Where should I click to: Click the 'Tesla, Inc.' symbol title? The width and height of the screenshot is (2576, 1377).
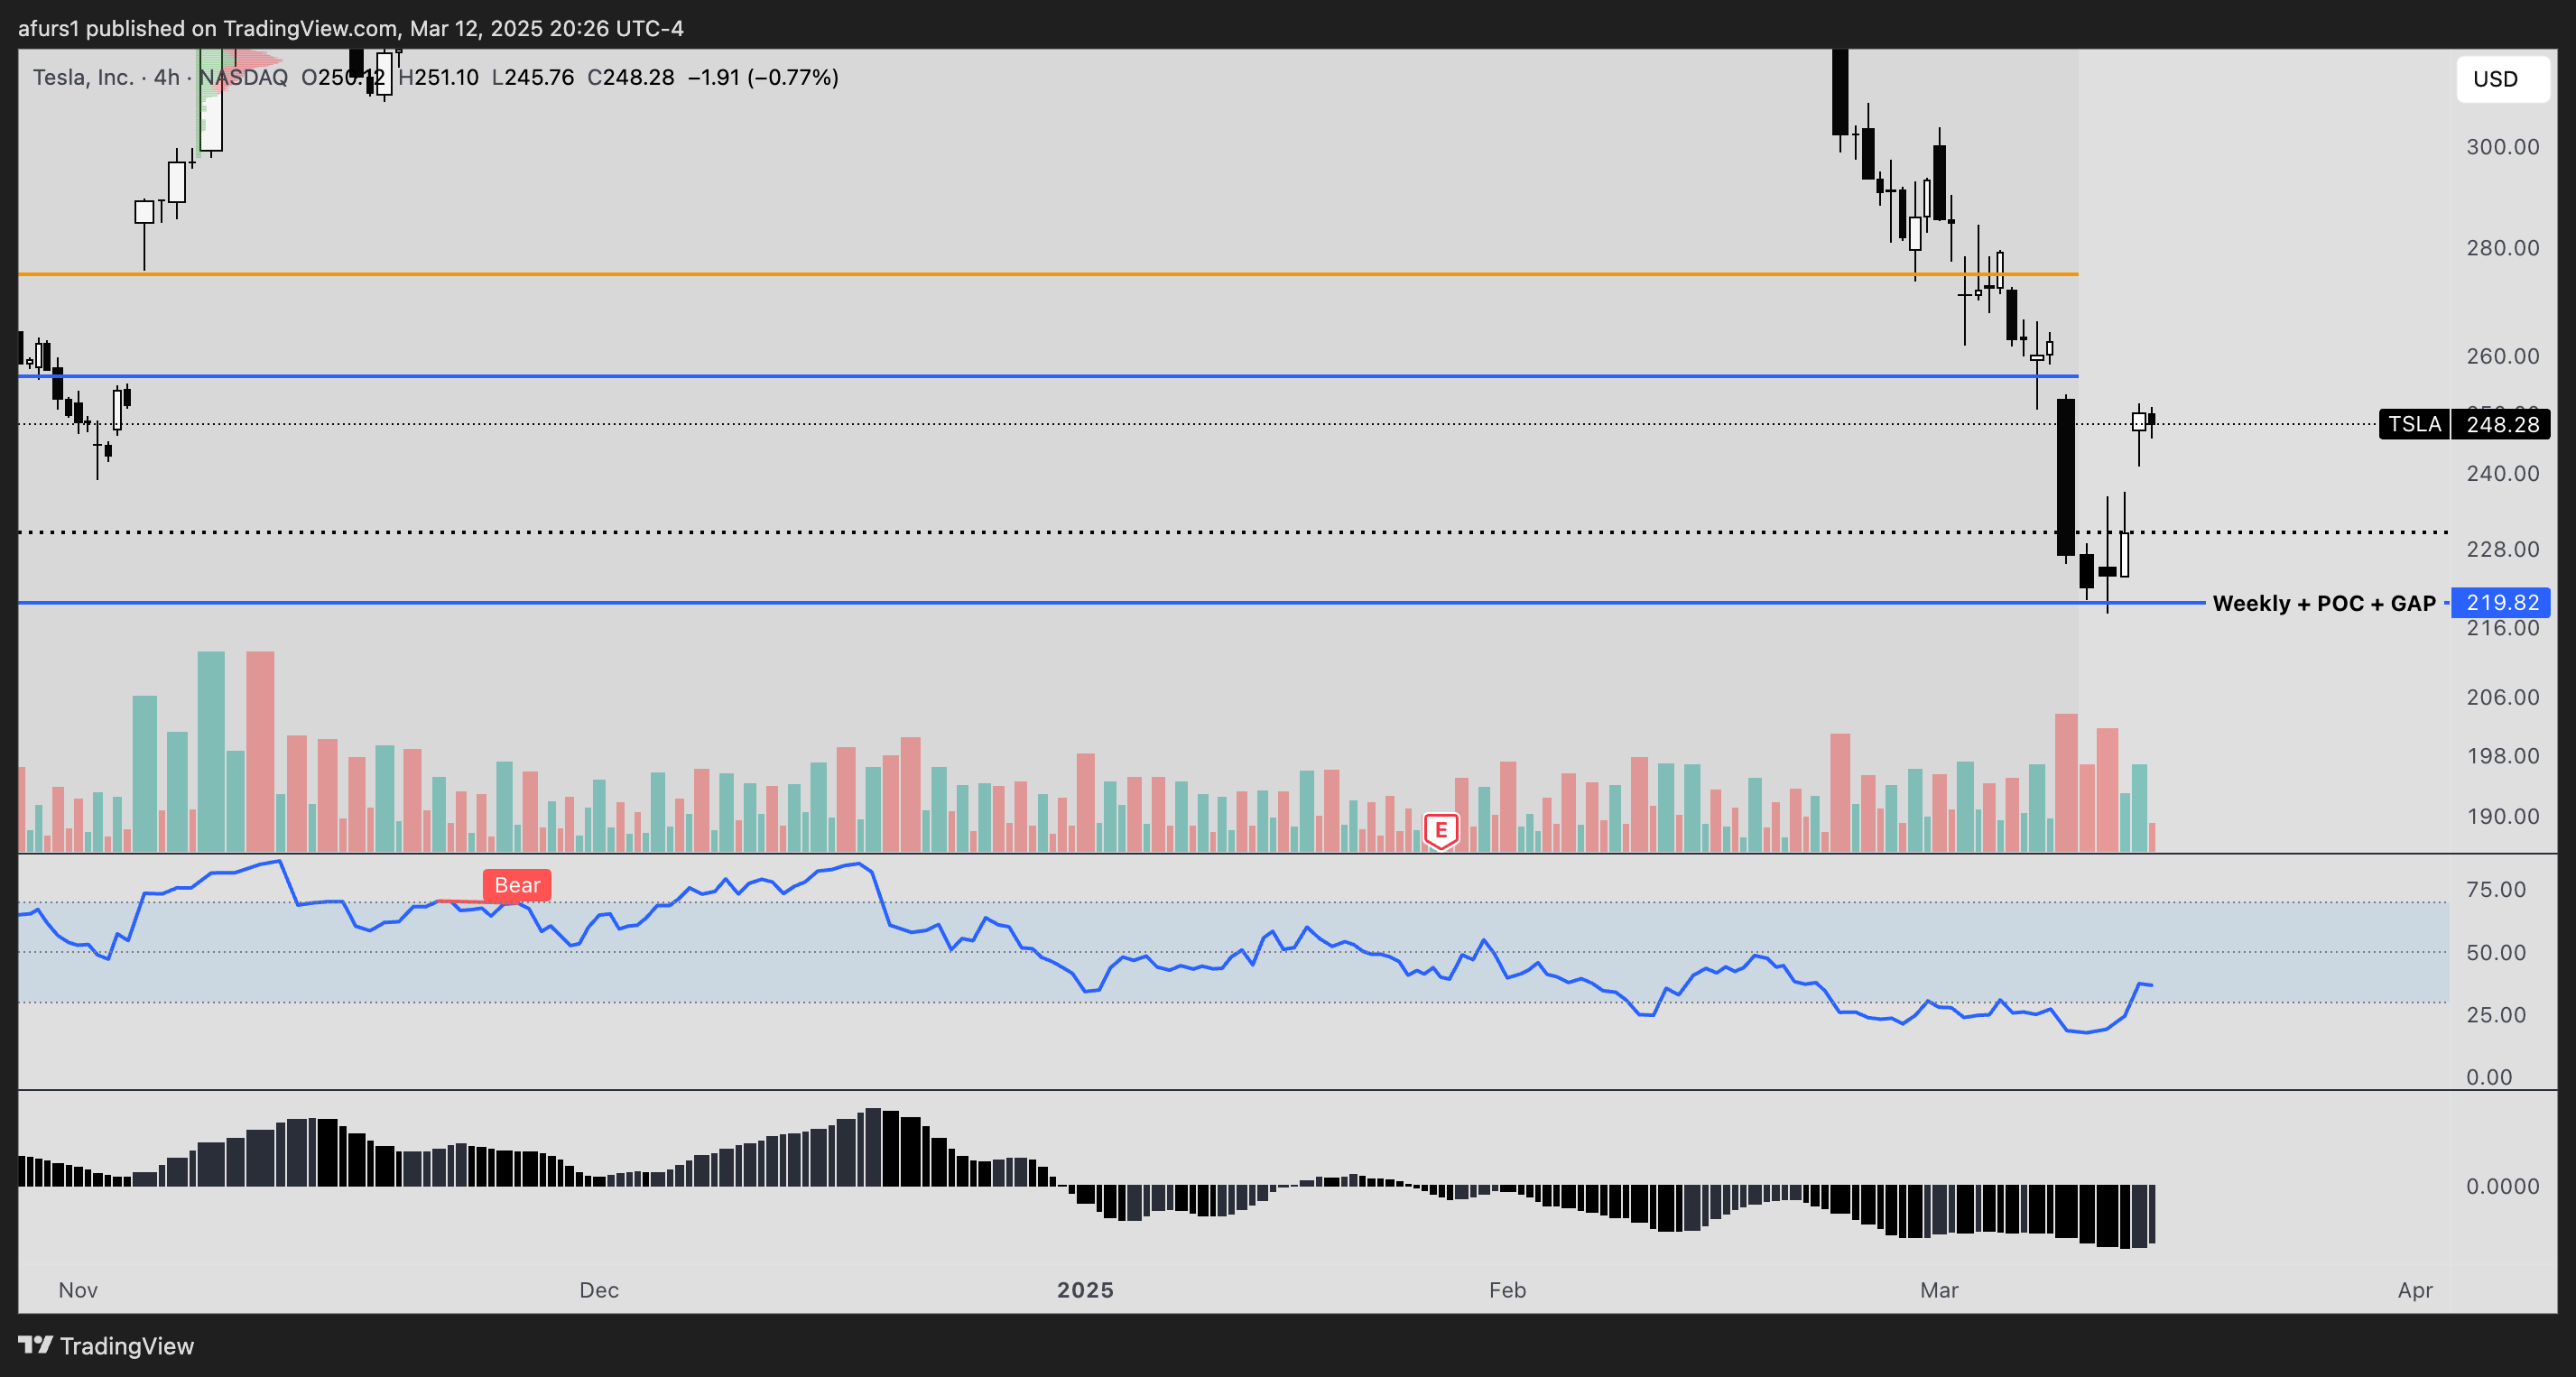tap(83, 77)
